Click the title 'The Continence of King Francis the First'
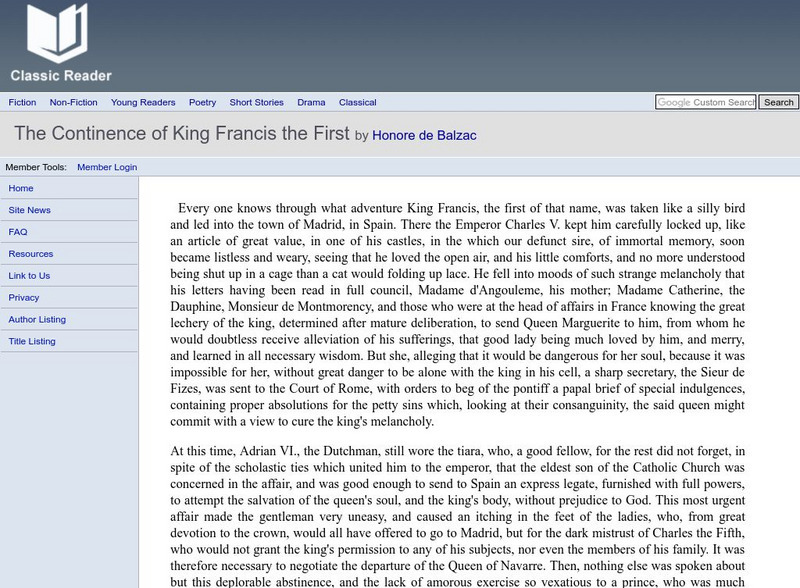 (182, 133)
